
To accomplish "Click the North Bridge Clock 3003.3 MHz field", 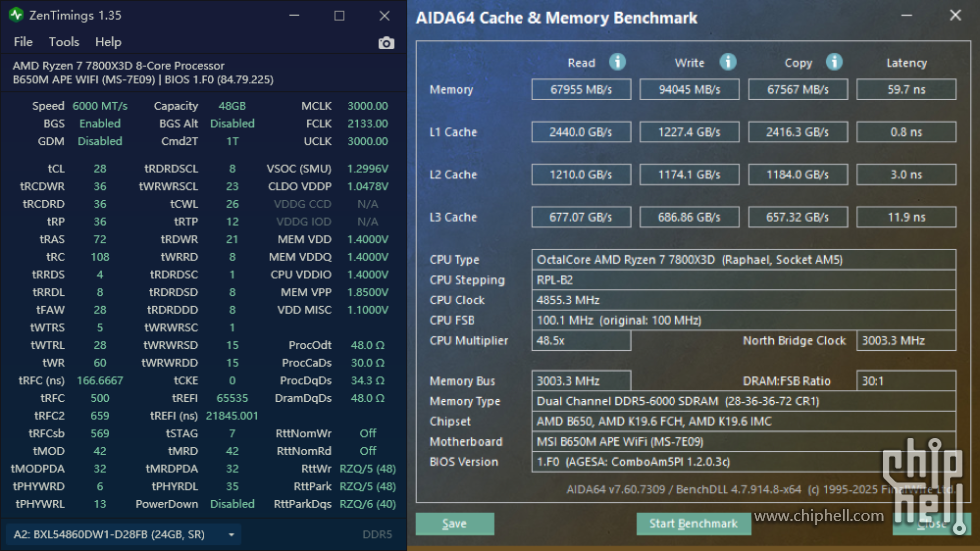I will 906,340.
